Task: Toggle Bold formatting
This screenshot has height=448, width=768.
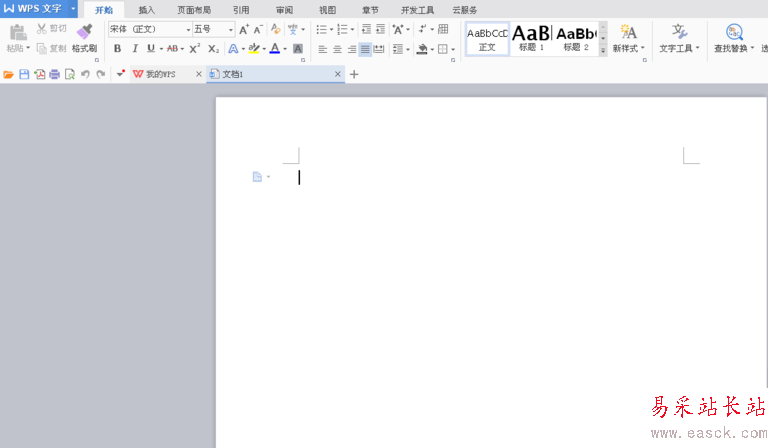Action: [x=118, y=48]
